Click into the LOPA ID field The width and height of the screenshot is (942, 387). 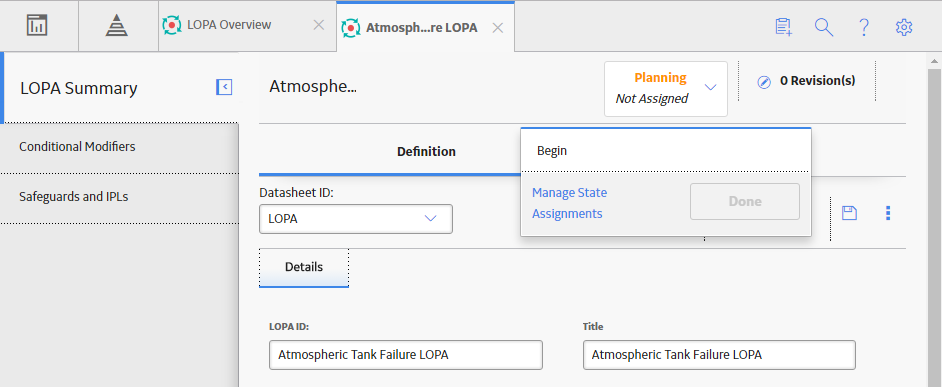(x=406, y=355)
